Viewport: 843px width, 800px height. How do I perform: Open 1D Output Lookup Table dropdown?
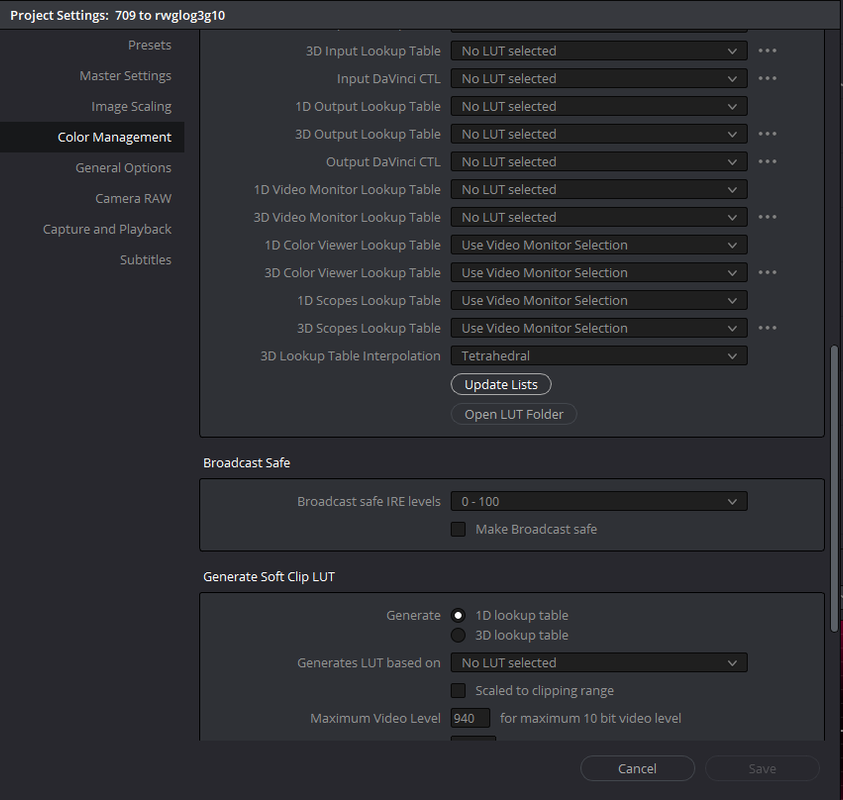(599, 106)
